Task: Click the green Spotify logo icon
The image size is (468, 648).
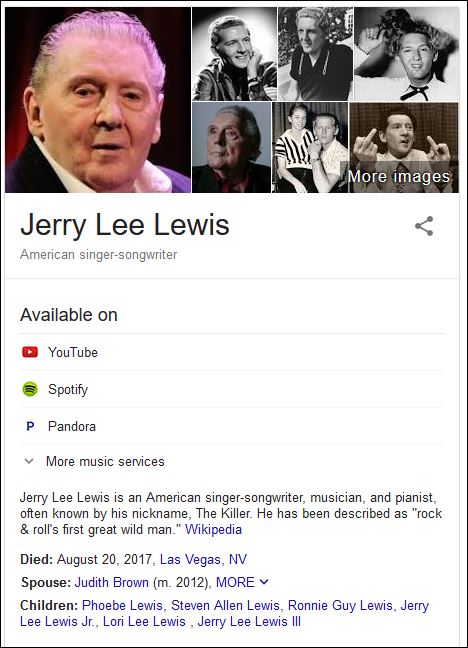Action: [30, 389]
